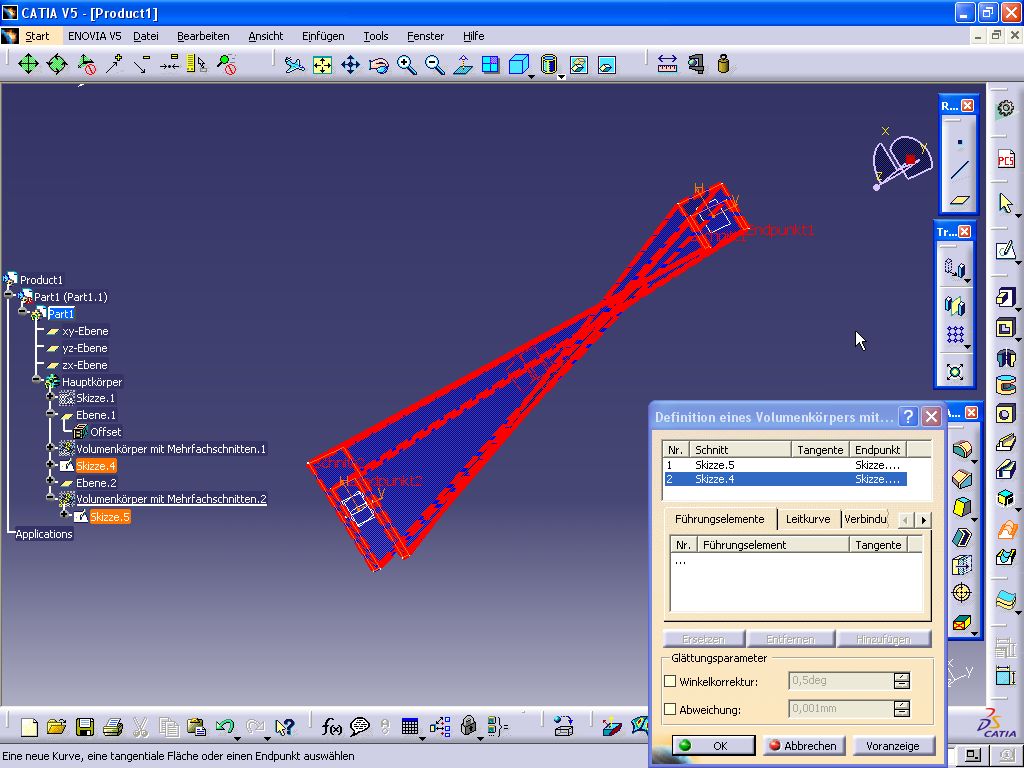Switch to the Führungselemente tab
This screenshot has width=1024, height=768.
point(720,519)
